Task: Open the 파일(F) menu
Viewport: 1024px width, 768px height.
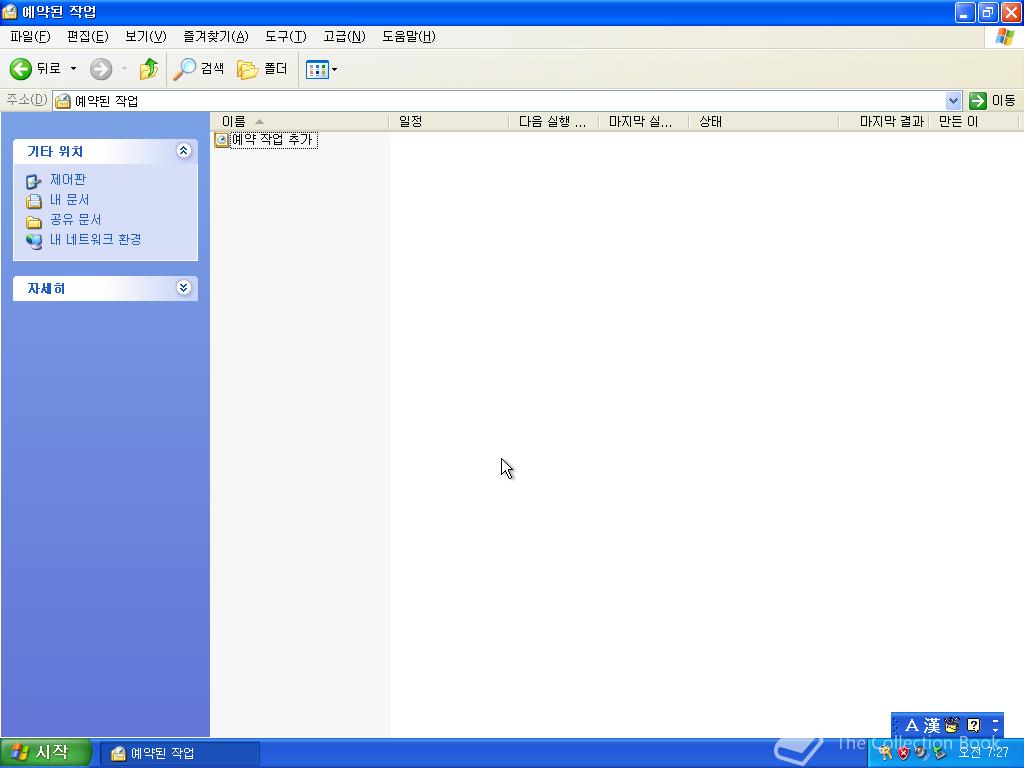Action: [30, 37]
